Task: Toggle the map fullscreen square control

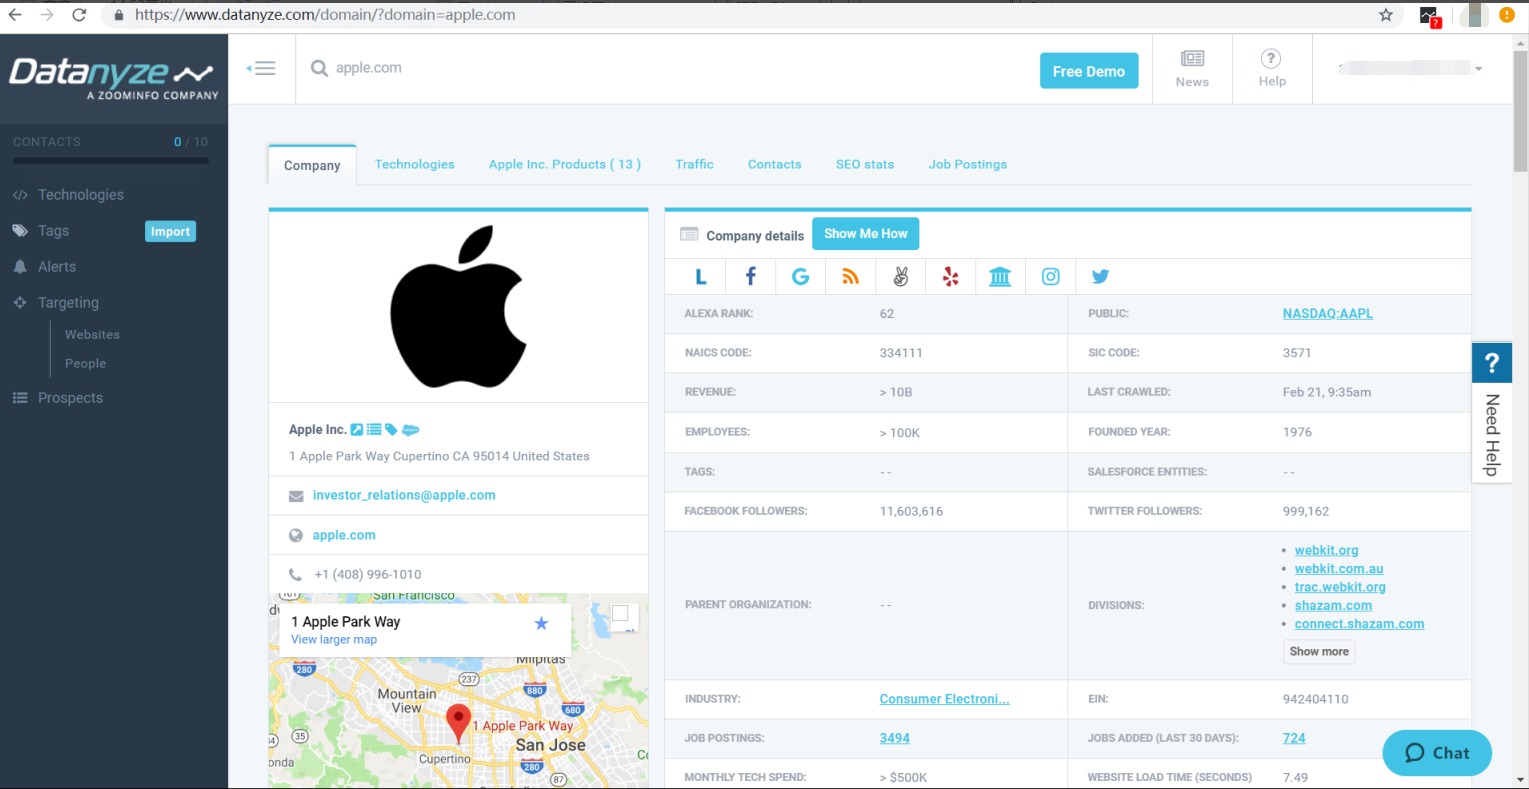Action: coord(620,614)
